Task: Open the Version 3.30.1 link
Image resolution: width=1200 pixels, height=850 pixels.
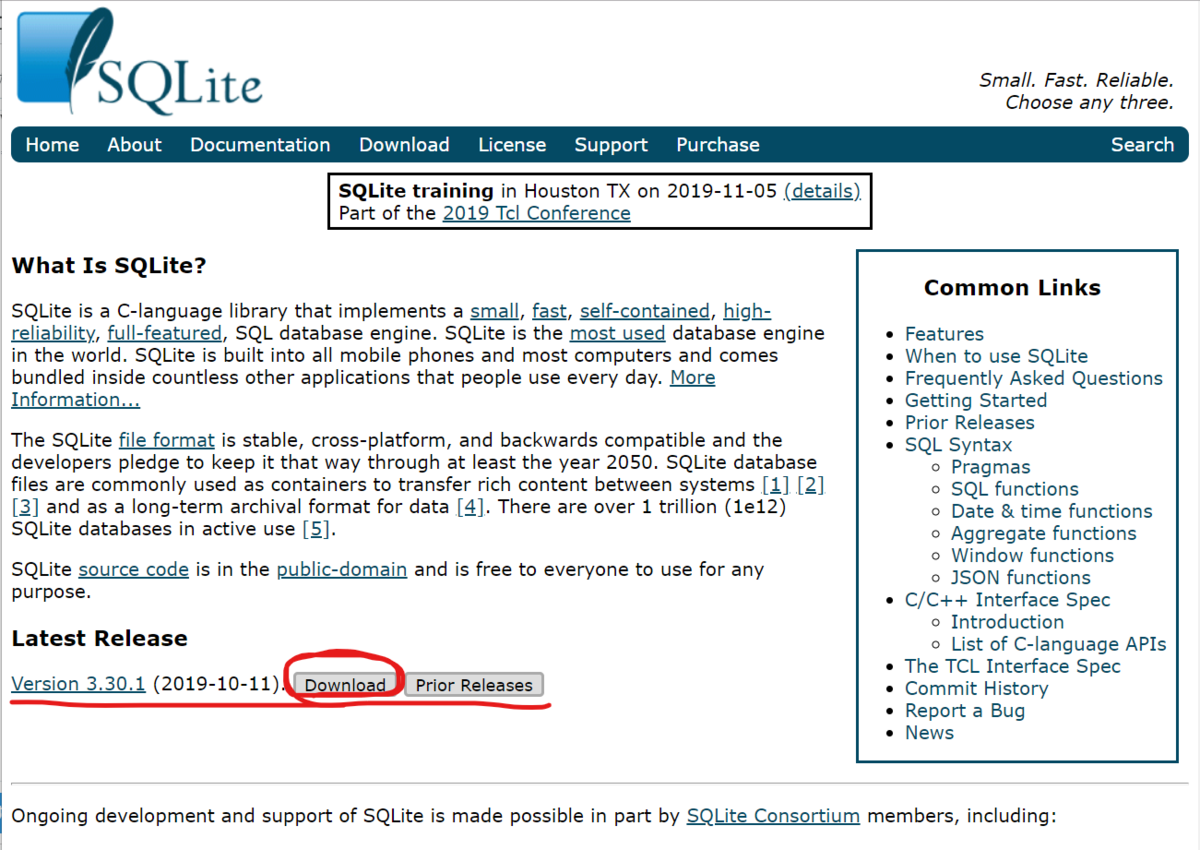Action: coord(78,684)
